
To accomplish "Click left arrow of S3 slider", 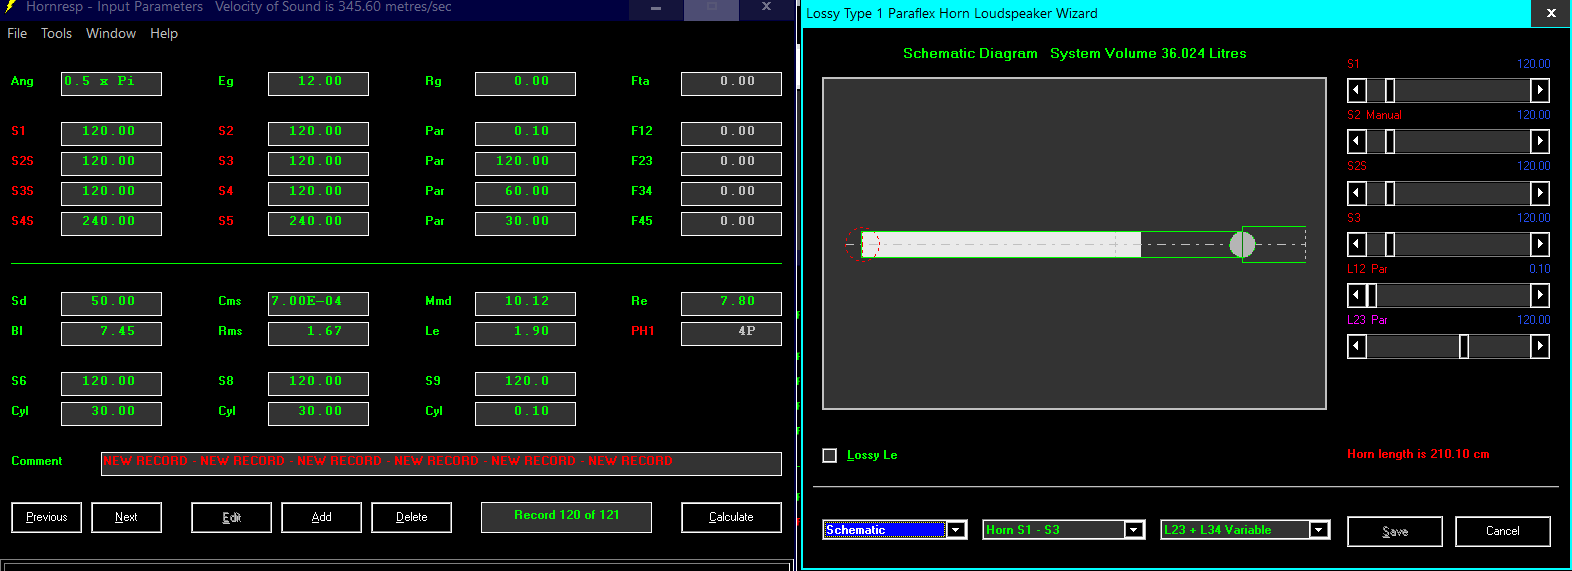I will point(1357,244).
